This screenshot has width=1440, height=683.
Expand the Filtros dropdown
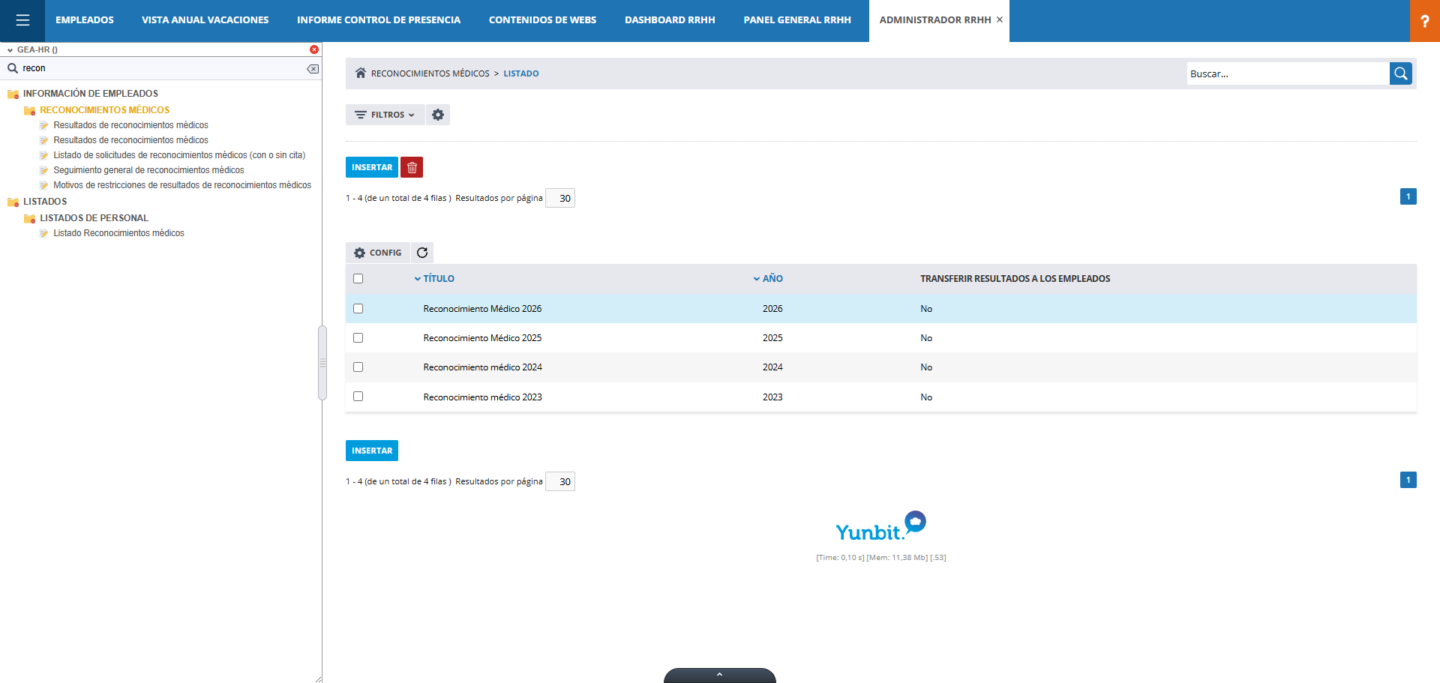click(x=385, y=115)
